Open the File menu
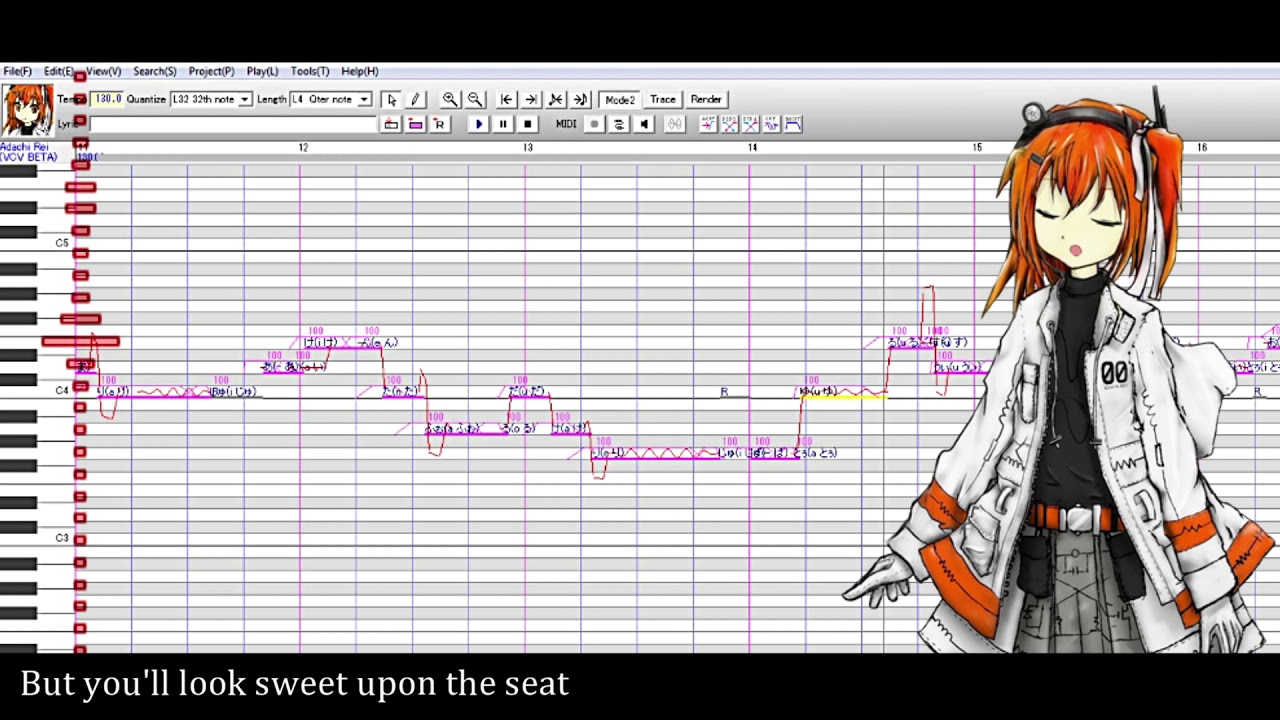The image size is (1280, 720). tap(17, 72)
